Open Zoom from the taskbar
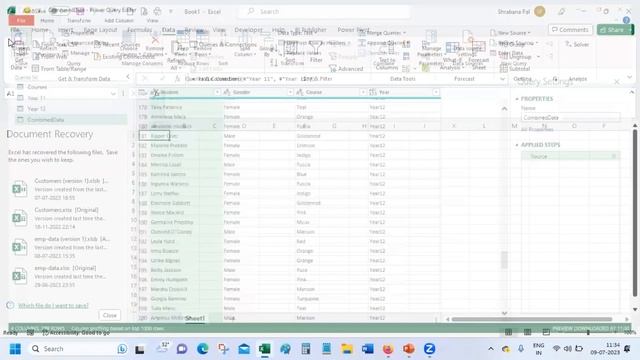The image size is (640, 360). coord(429,349)
